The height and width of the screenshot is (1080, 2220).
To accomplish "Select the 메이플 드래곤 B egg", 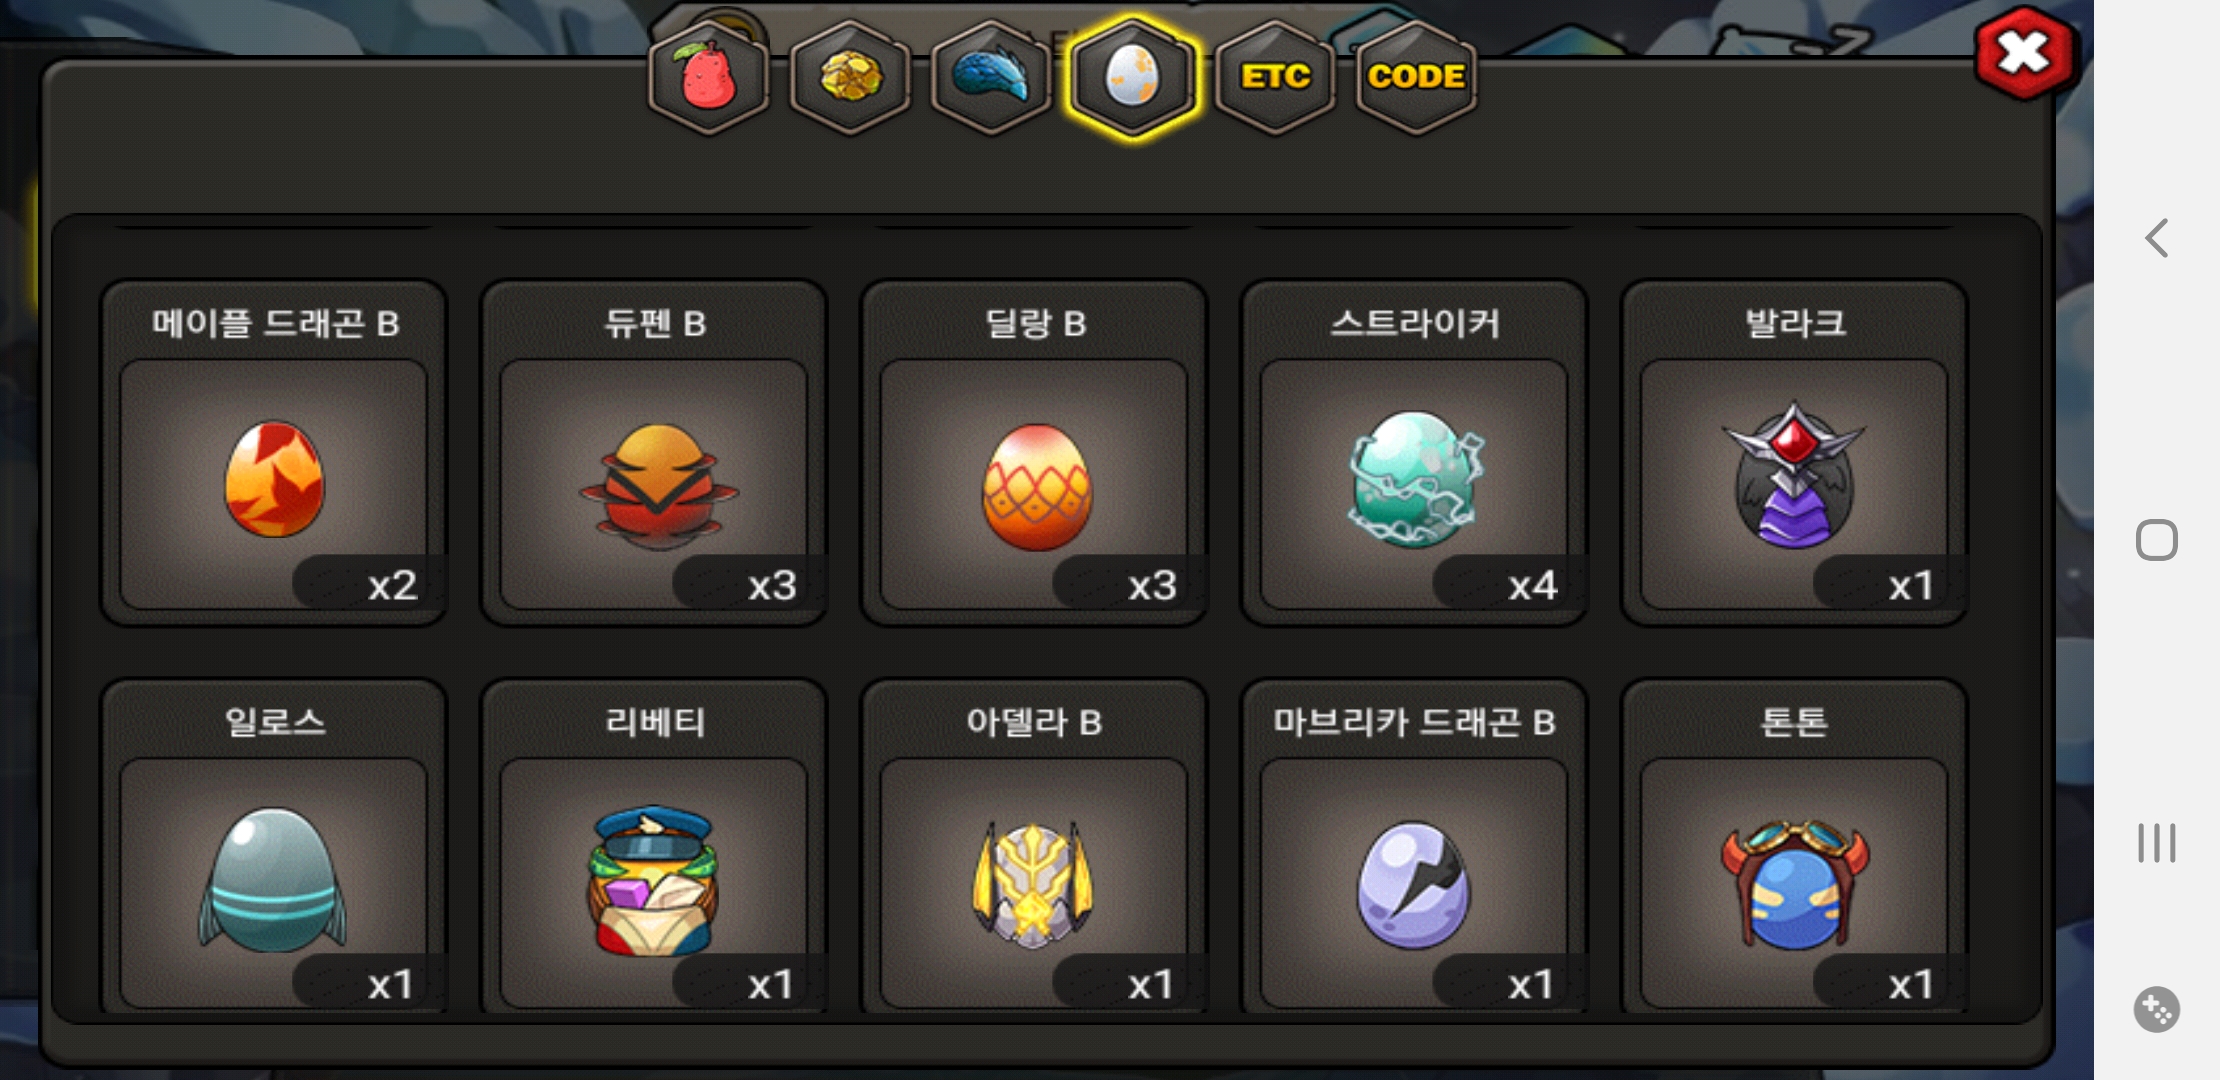I will click(273, 453).
